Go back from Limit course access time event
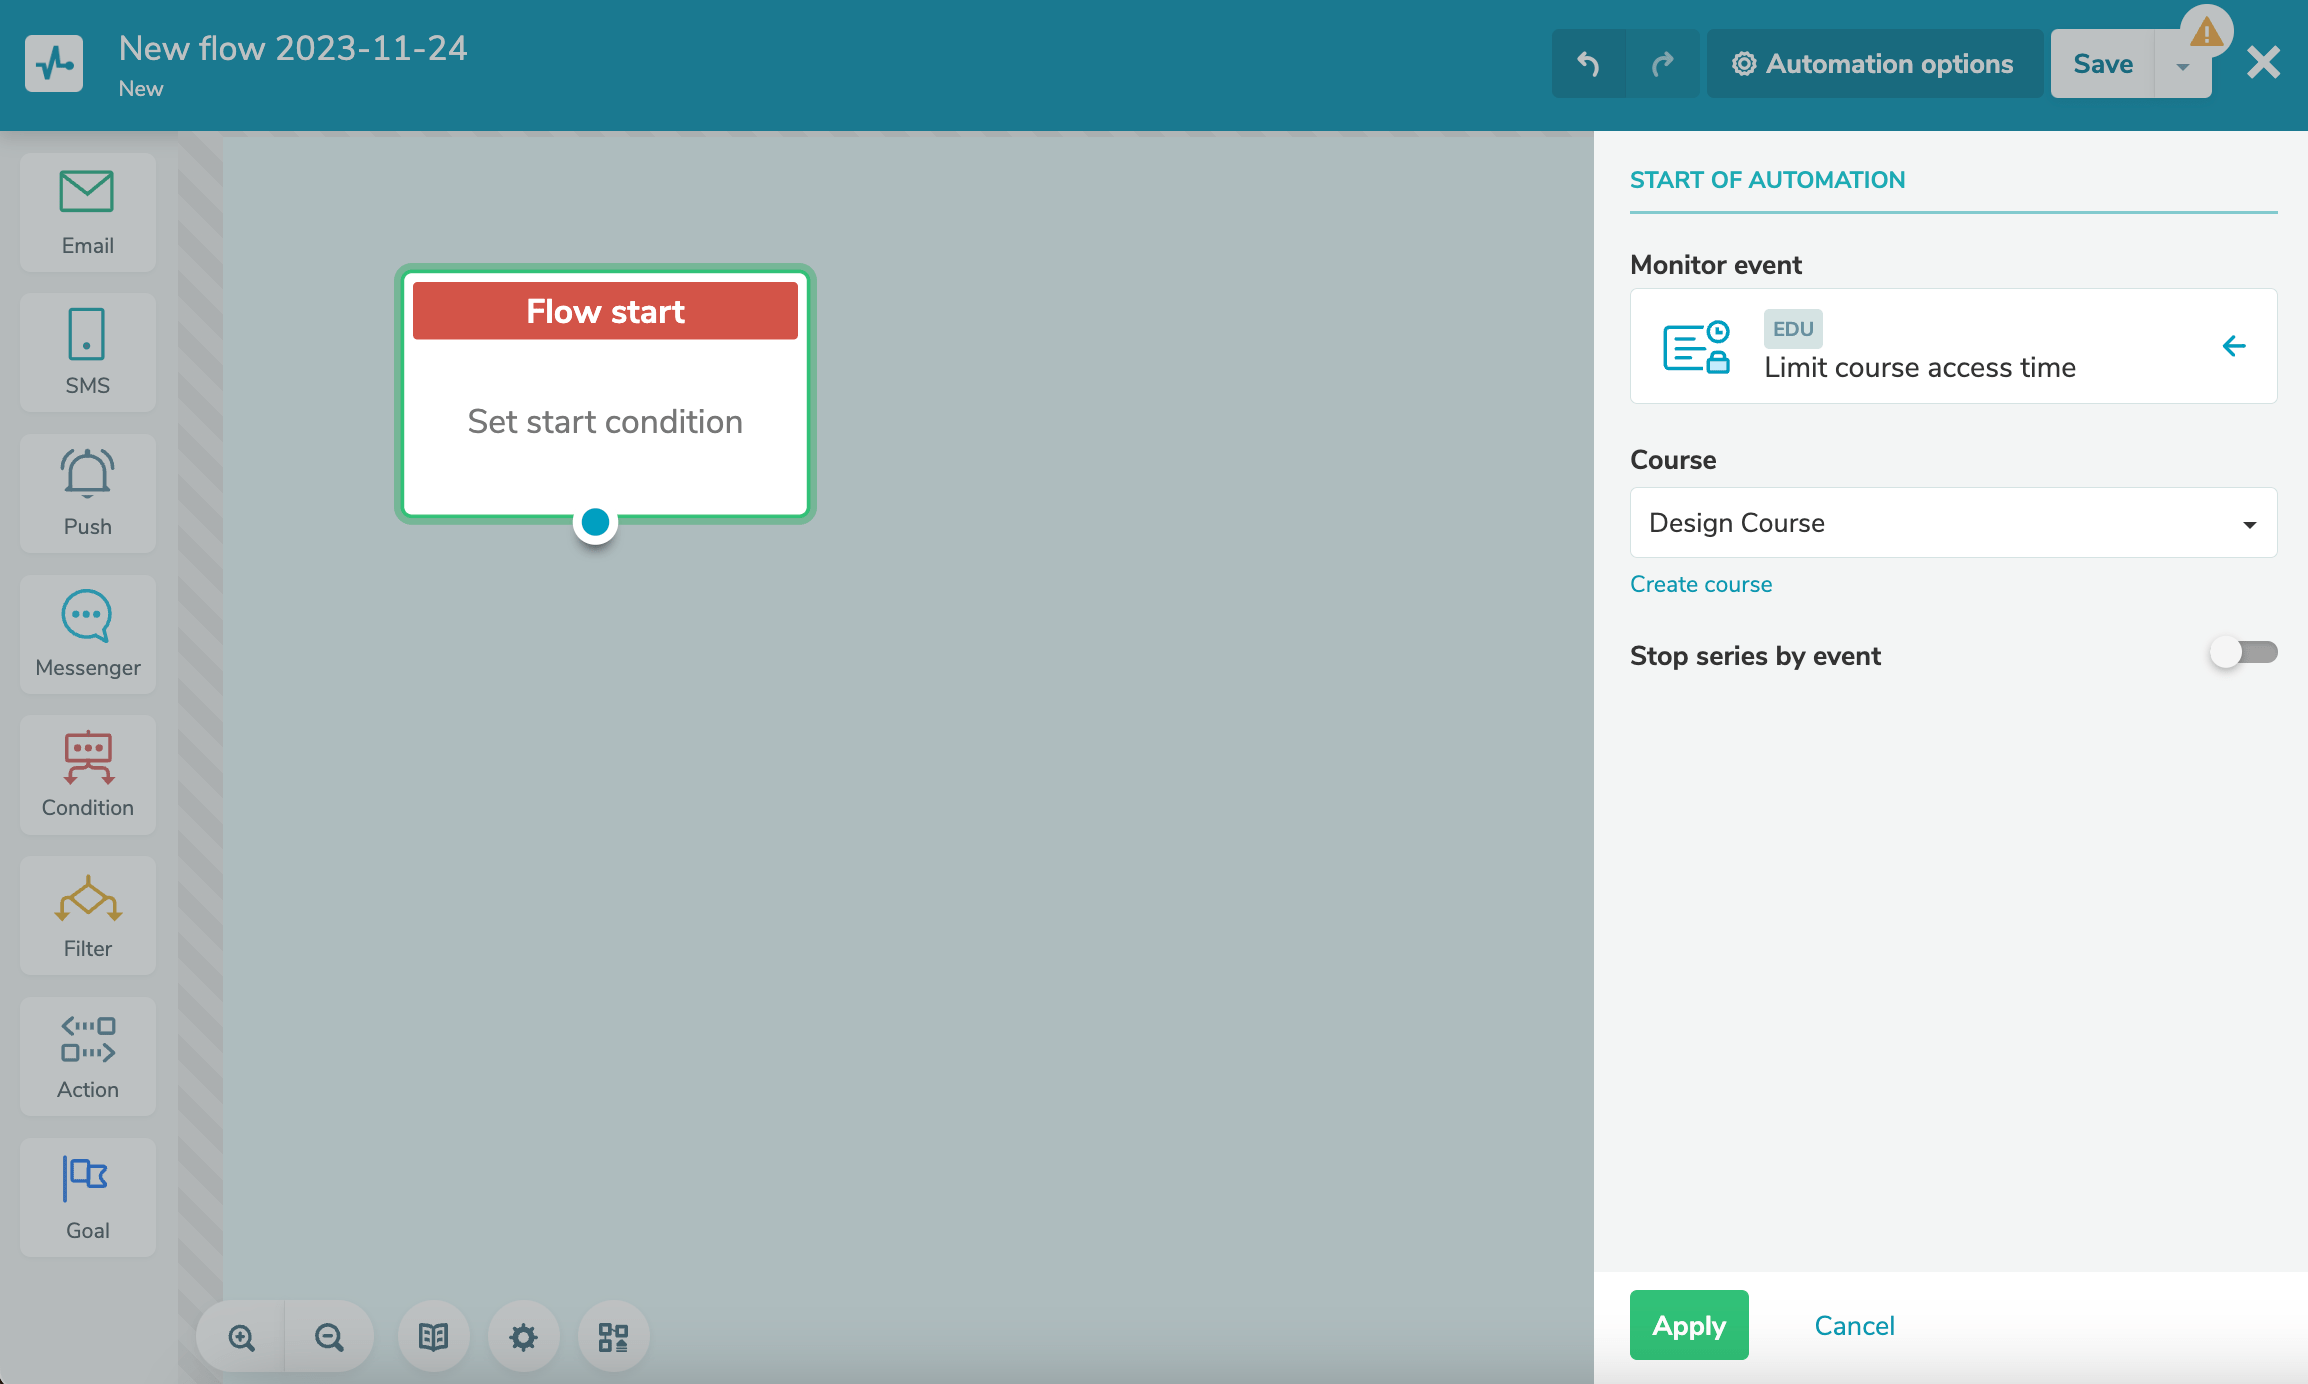 (x=2234, y=346)
